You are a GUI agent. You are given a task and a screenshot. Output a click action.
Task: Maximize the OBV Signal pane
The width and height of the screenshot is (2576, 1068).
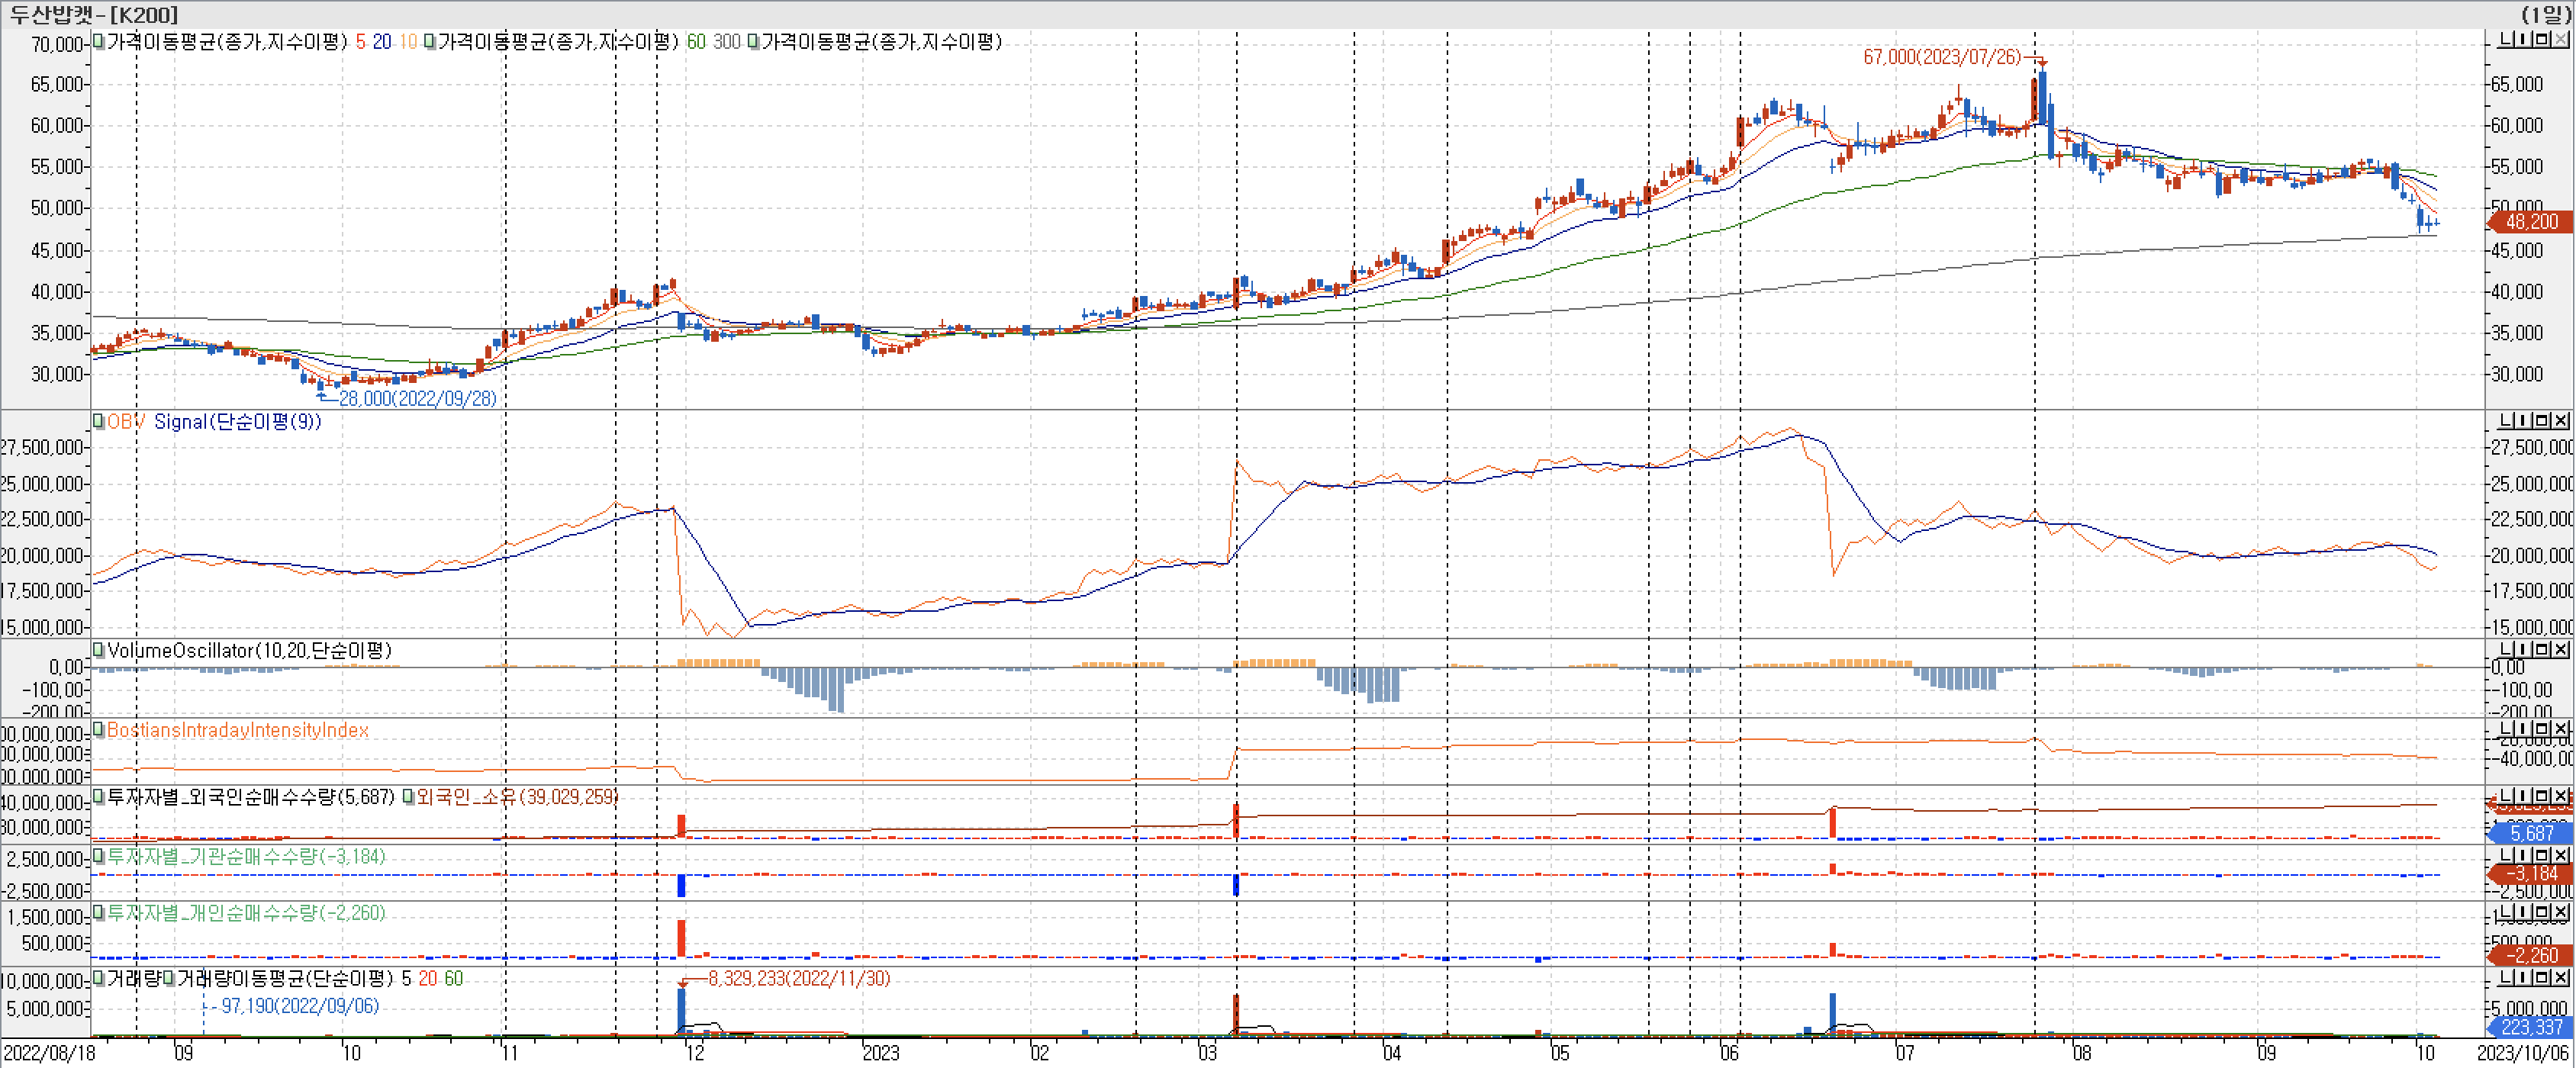click(x=2542, y=421)
